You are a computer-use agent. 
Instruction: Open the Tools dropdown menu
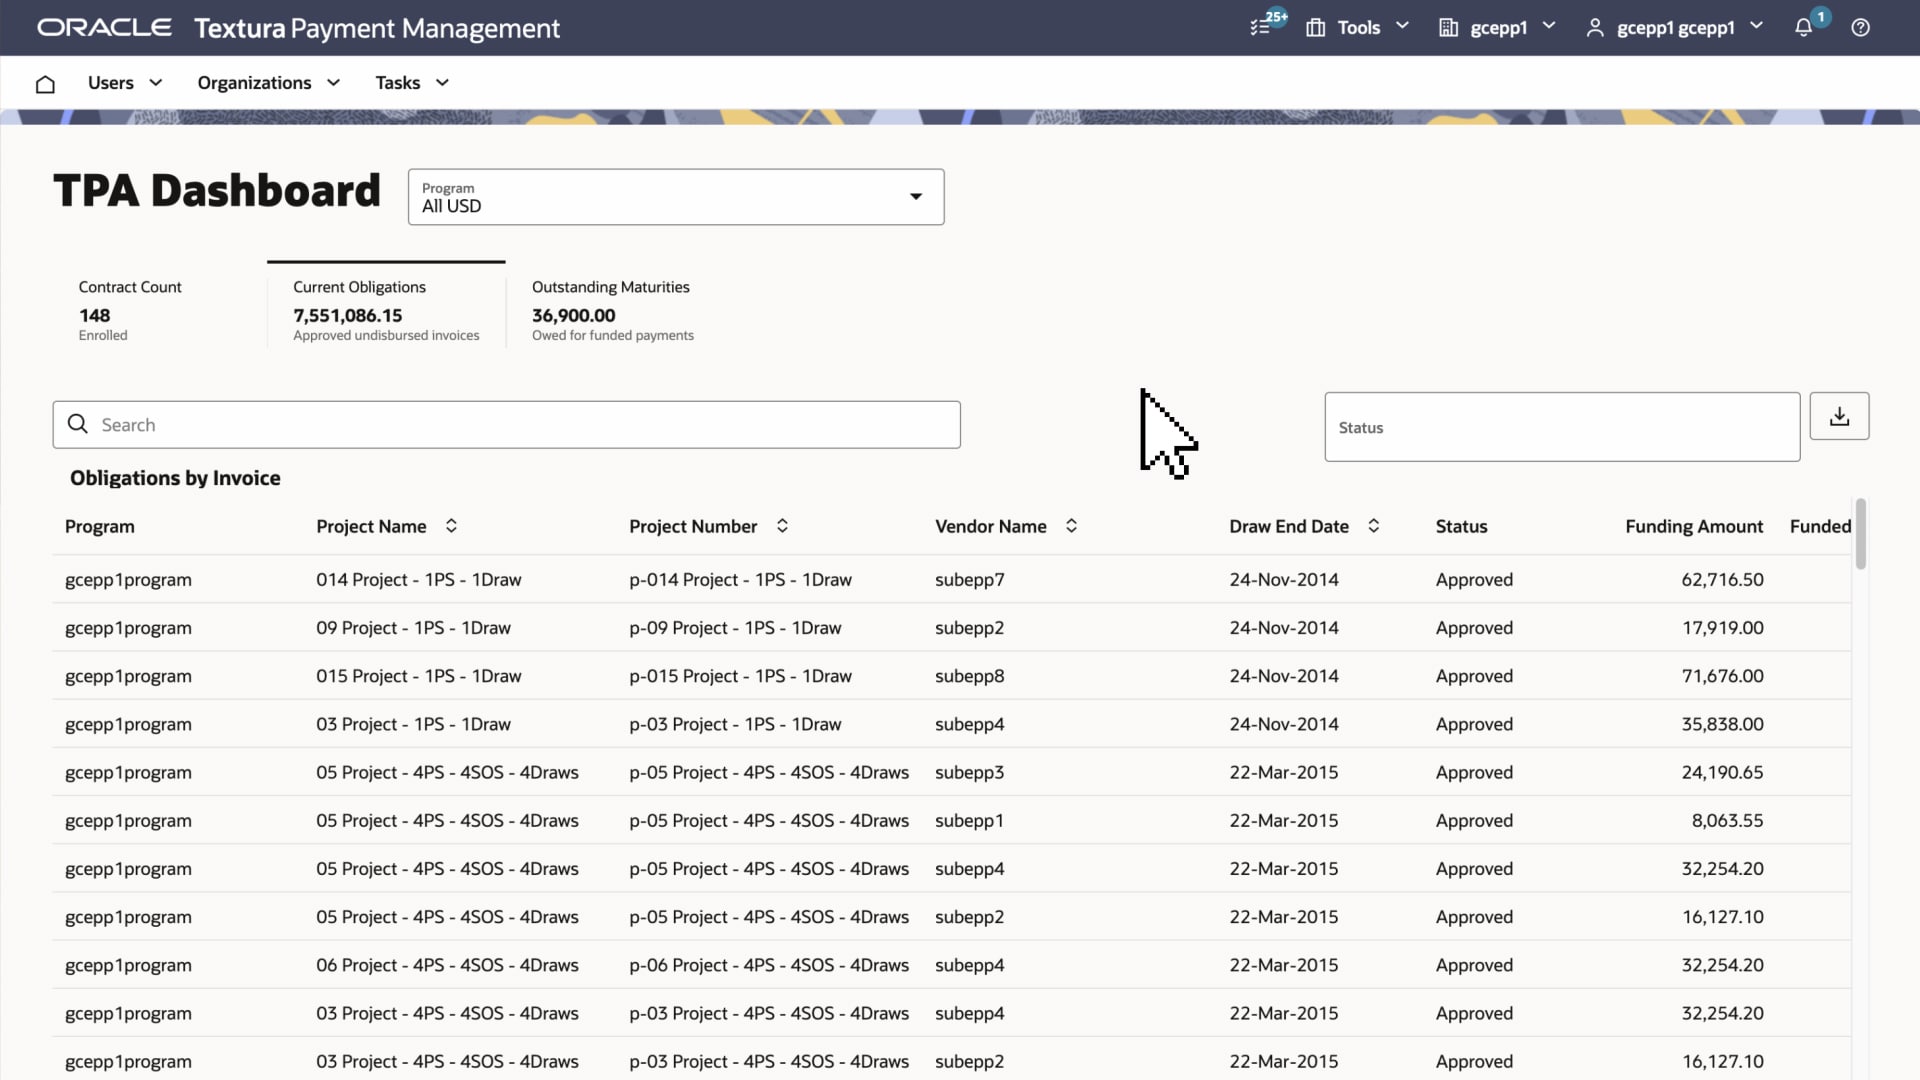pyautogui.click(x=1358, y=28)
